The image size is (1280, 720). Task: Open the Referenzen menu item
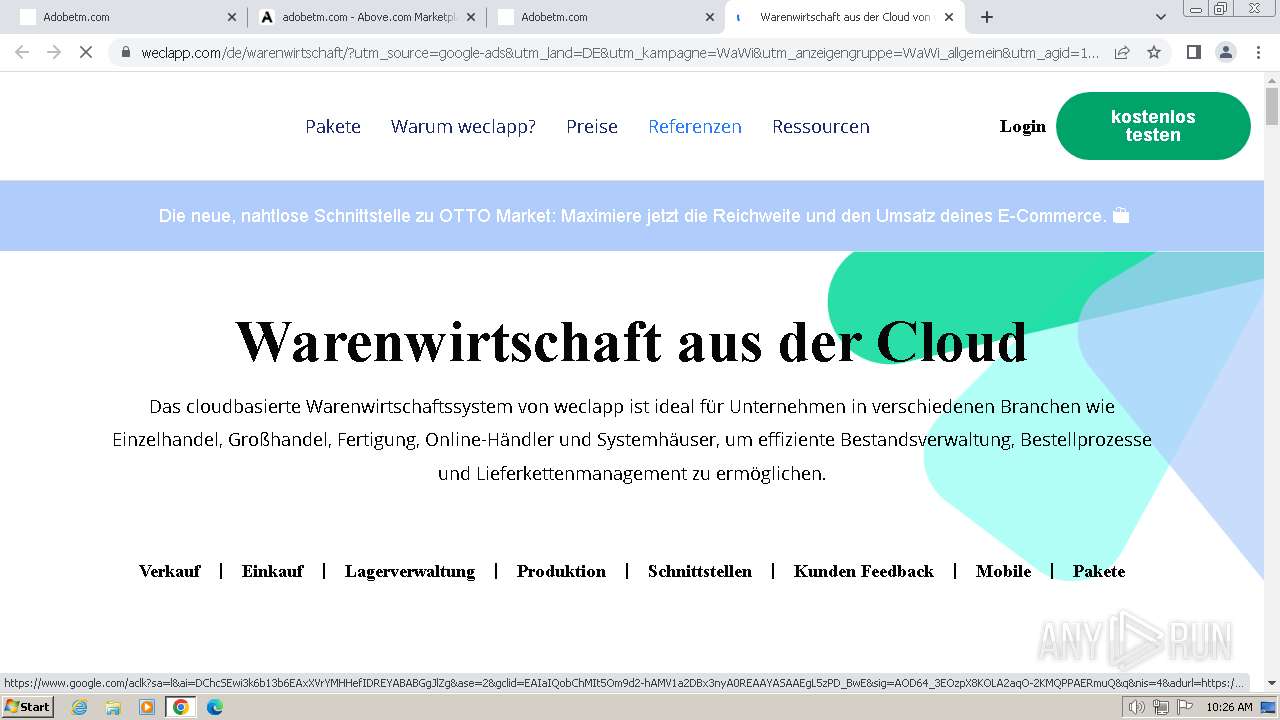click(x=695, y=127)
